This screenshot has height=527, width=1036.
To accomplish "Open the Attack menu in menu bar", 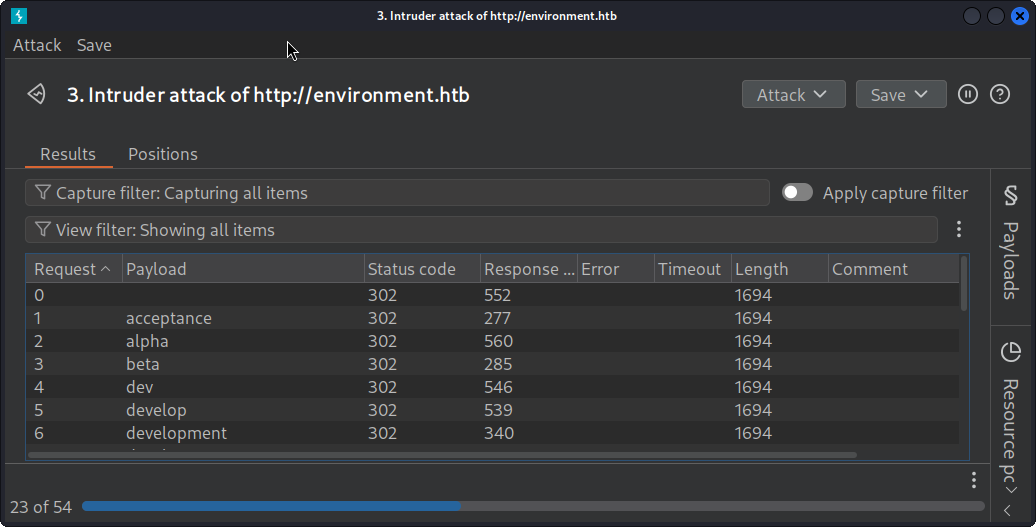I will pyautogui.click(x=37, y=45).
